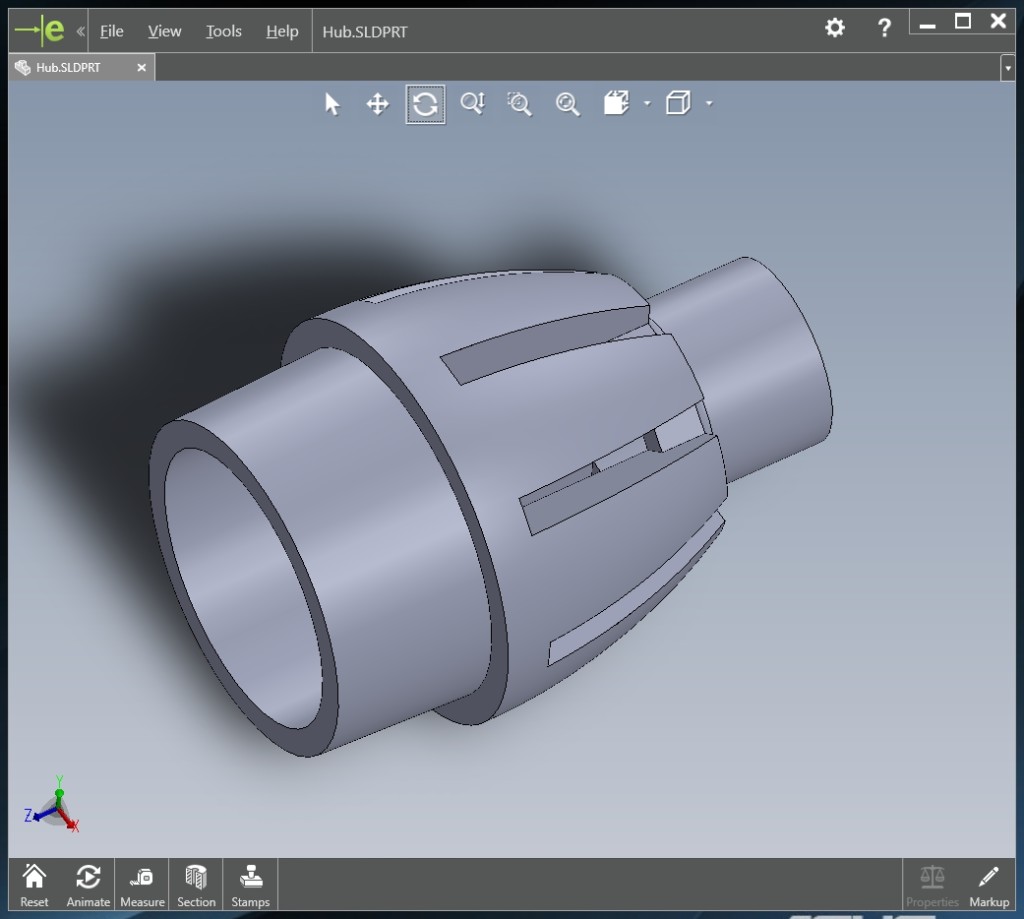The width and height of the screenshot is (1024, 919).
Task: Choose the Zoom In/Out tool
Action: 472,103
